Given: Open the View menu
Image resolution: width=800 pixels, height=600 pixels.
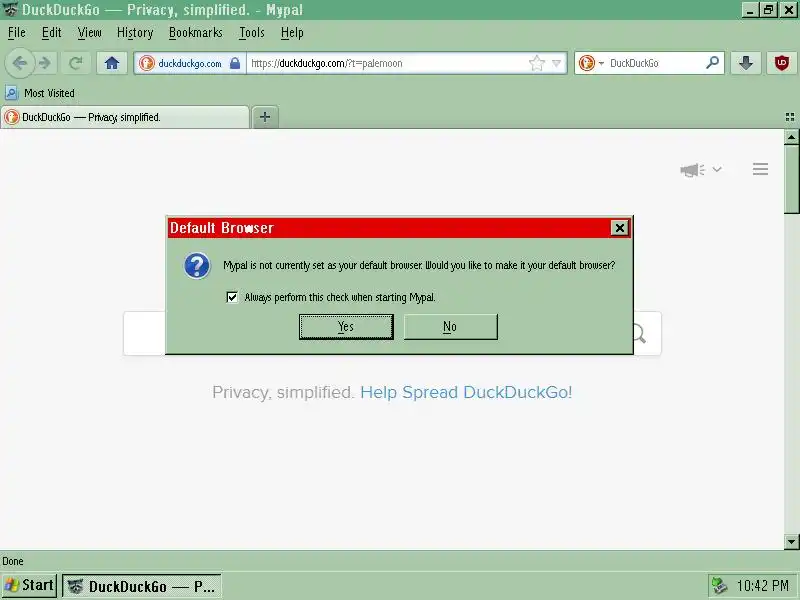Looking at the screenshot, I should click(89, 33).
